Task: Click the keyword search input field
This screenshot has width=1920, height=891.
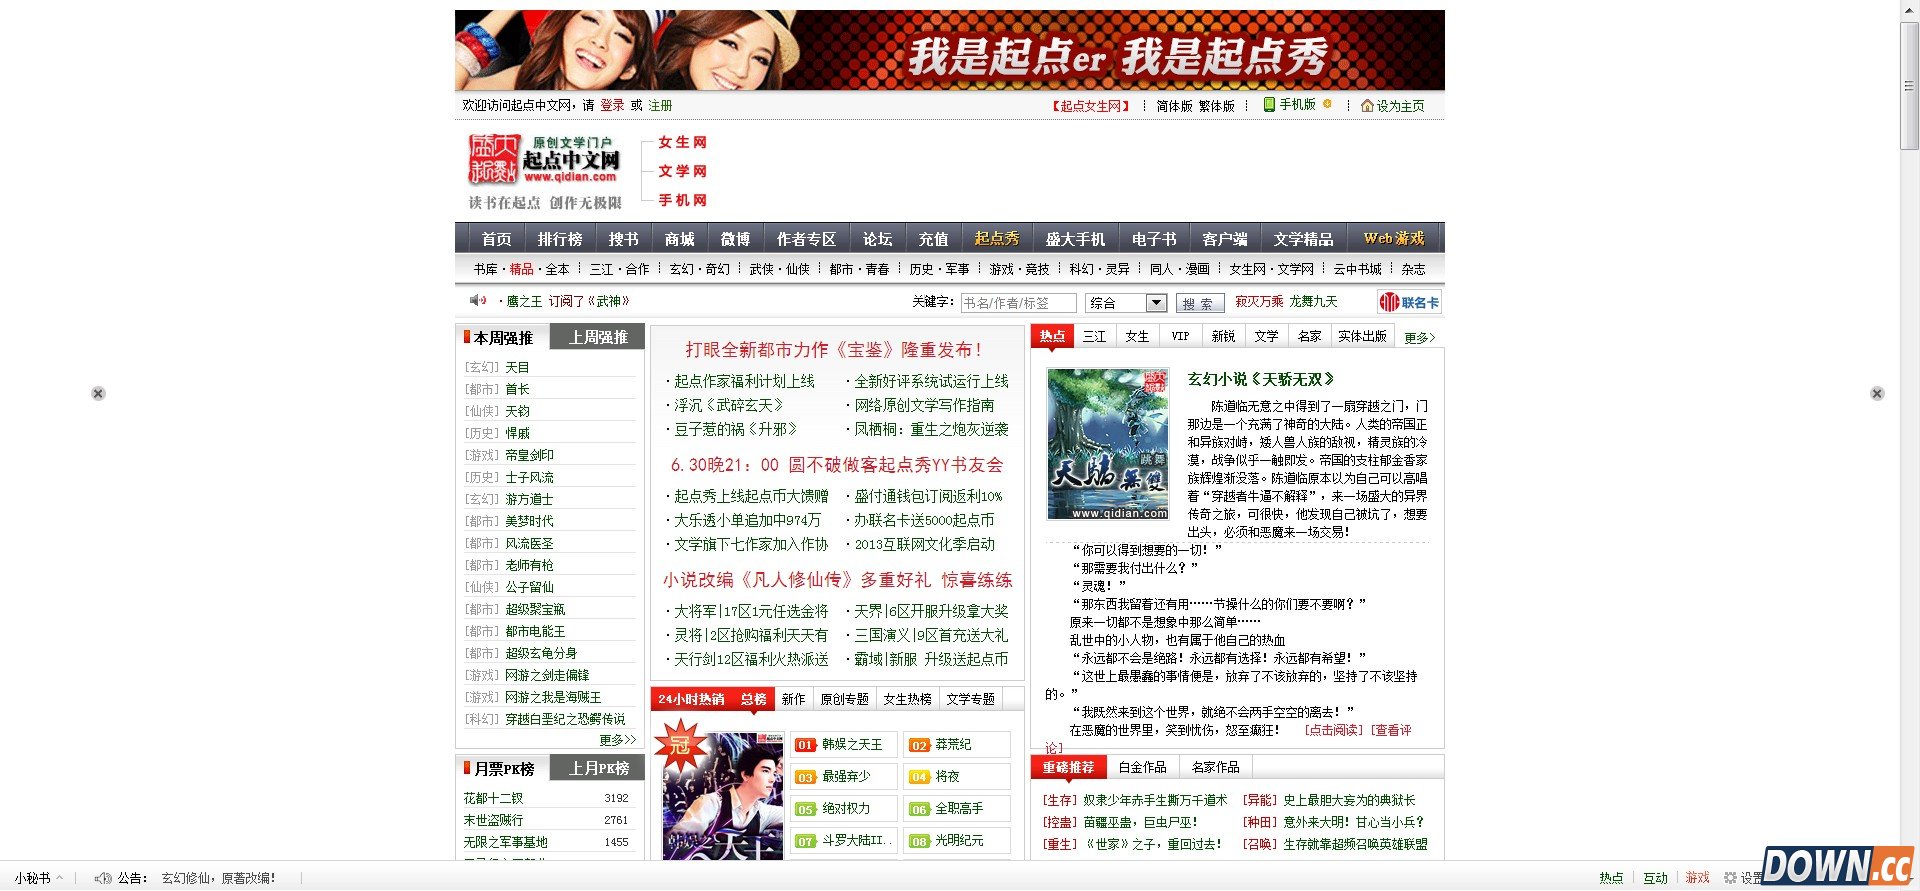Action: pyautogui.click(x=1018, y=303)
